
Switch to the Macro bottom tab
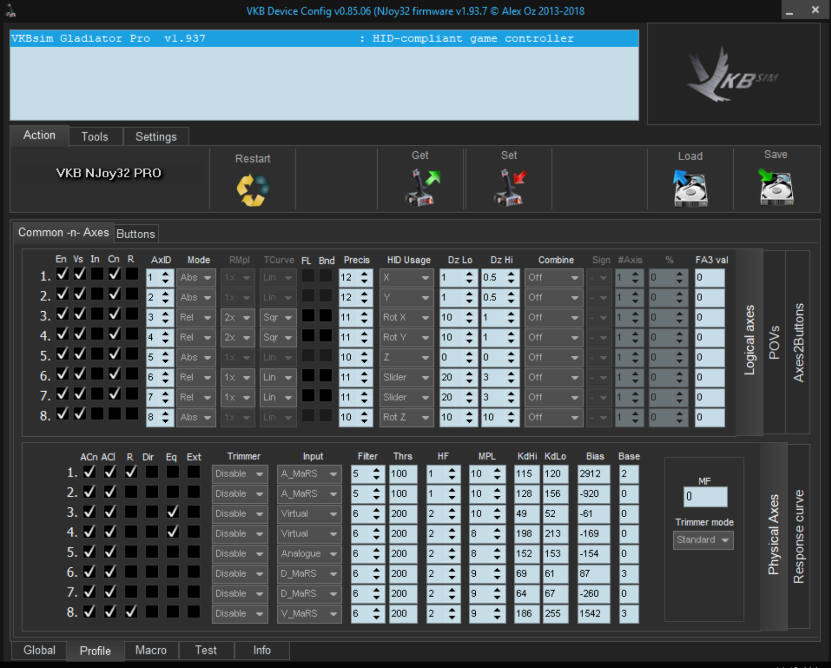pos(151,650)
